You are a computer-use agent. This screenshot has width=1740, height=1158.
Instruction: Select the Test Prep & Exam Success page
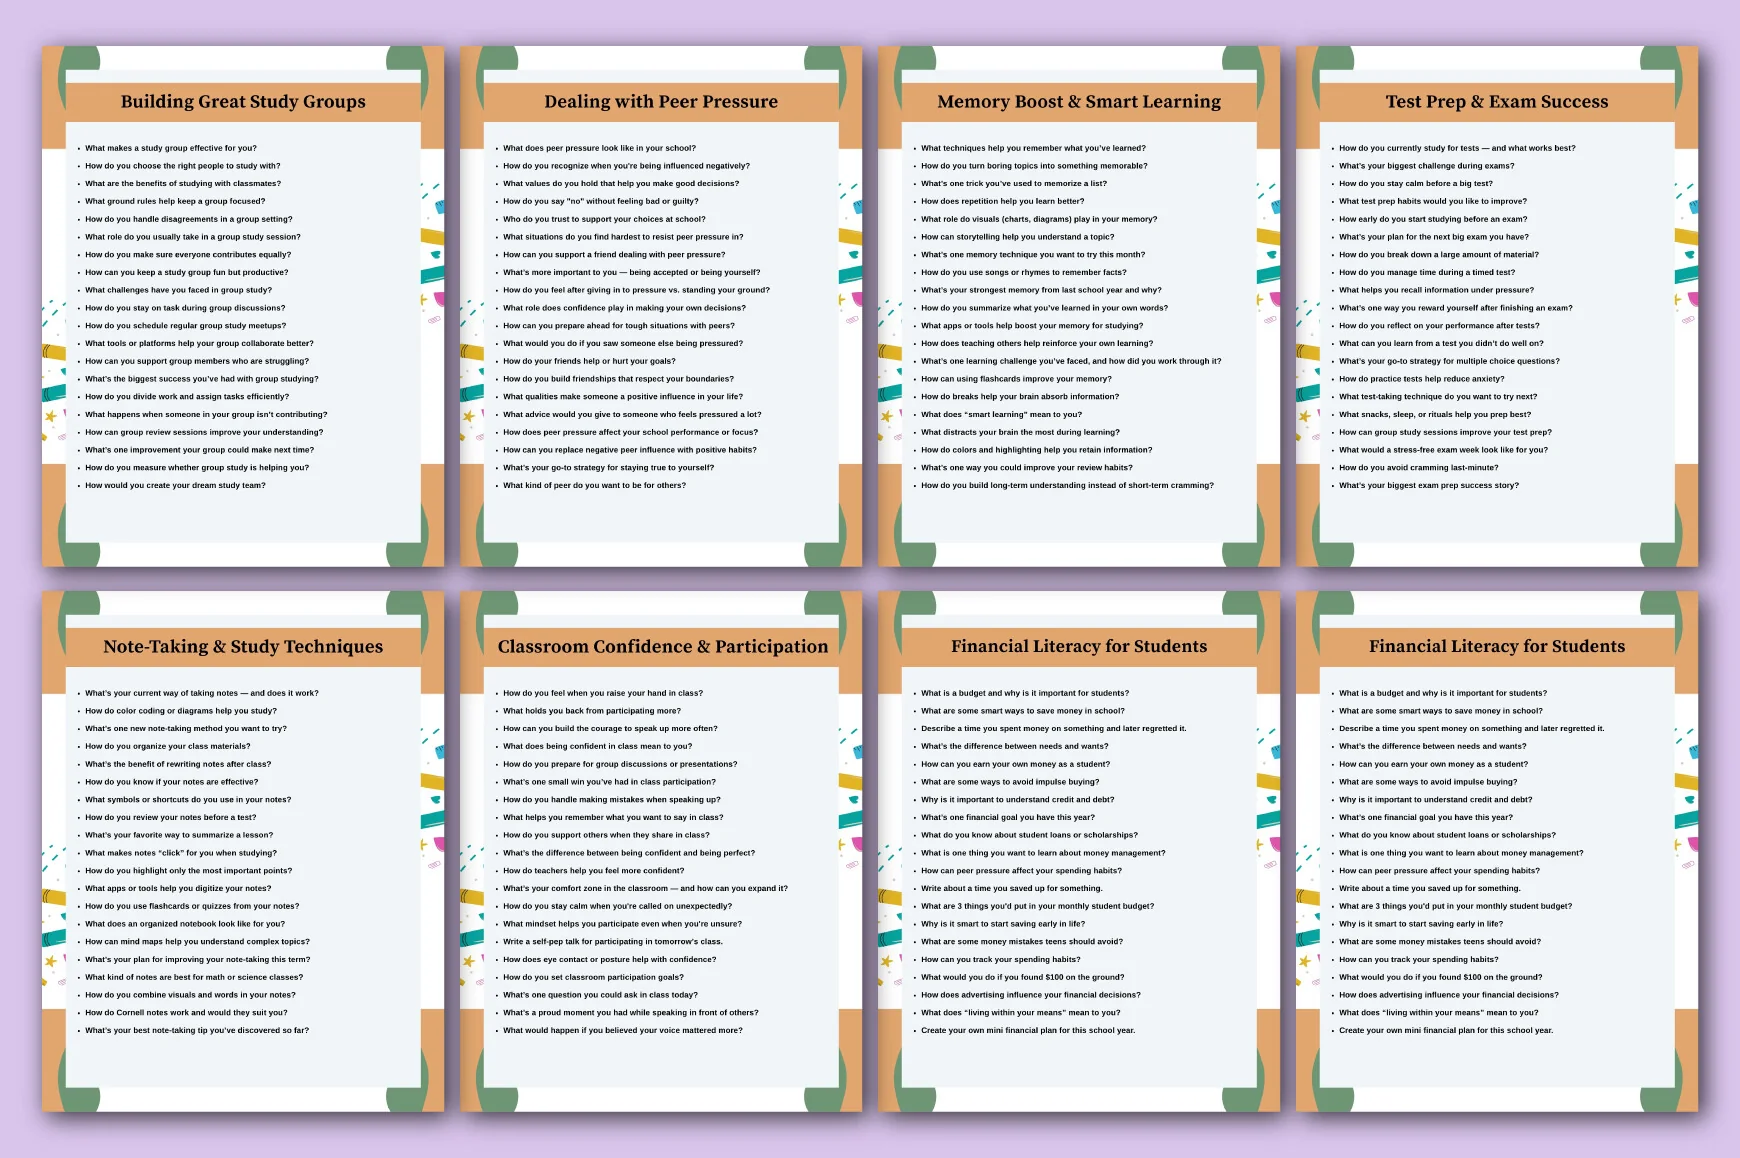pos(1497,306)
